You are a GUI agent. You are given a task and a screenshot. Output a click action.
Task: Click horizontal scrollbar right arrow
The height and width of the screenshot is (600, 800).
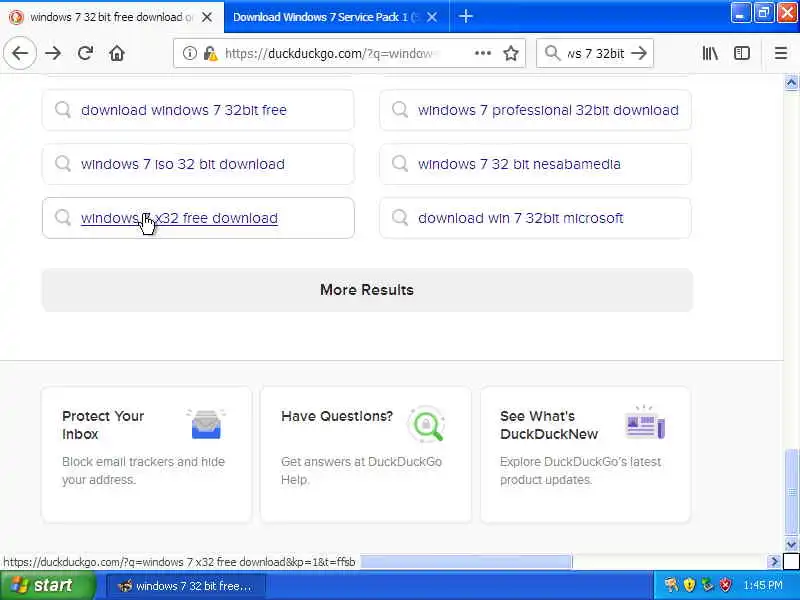(x=774, y=562)
